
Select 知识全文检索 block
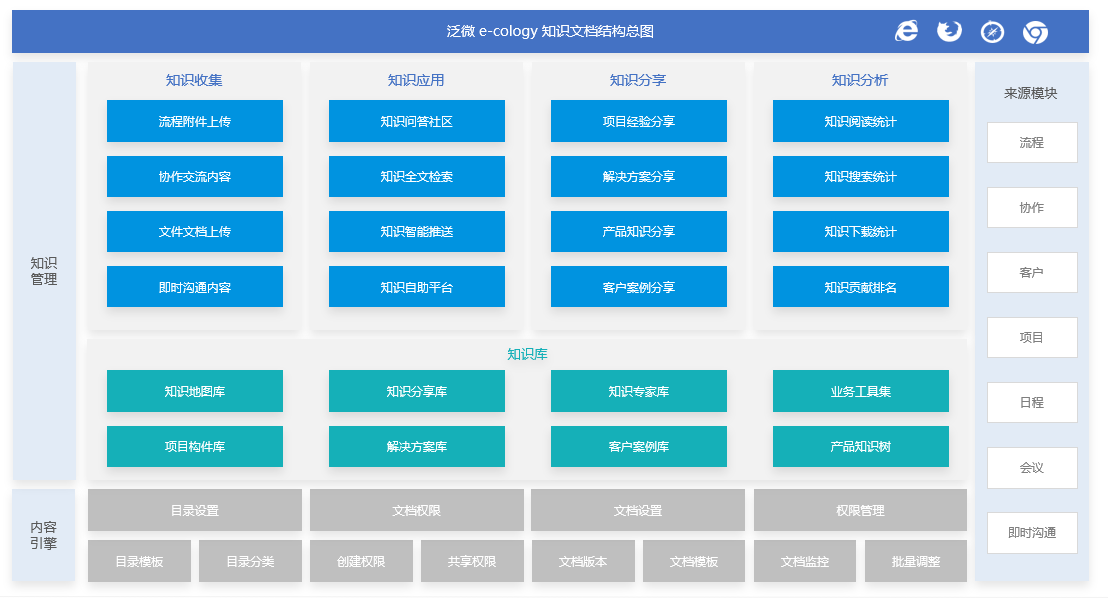(417, 176)
